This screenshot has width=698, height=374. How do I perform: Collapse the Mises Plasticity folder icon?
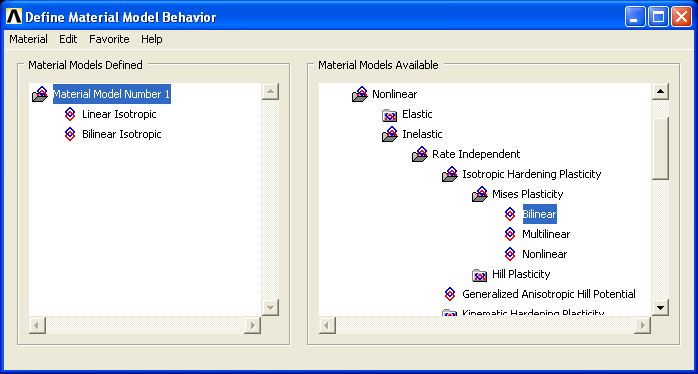(x=480, y=194)
